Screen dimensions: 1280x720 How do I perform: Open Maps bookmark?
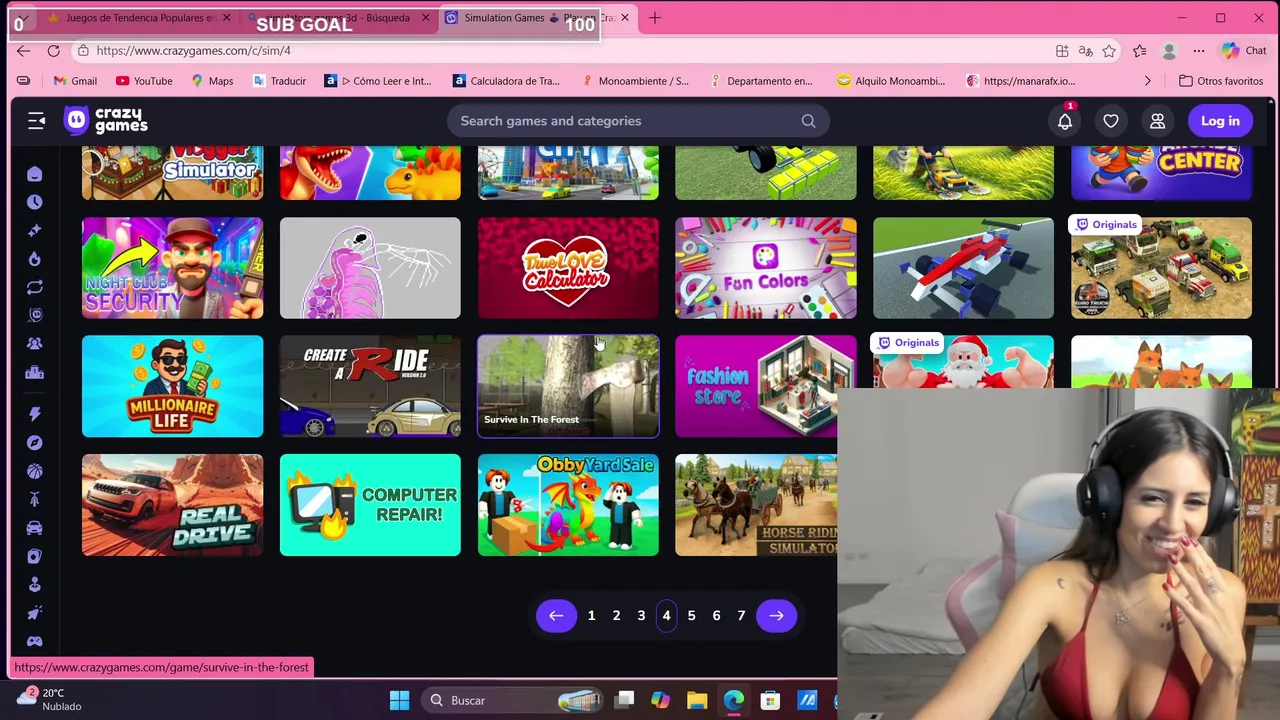(x=211, y=81)
